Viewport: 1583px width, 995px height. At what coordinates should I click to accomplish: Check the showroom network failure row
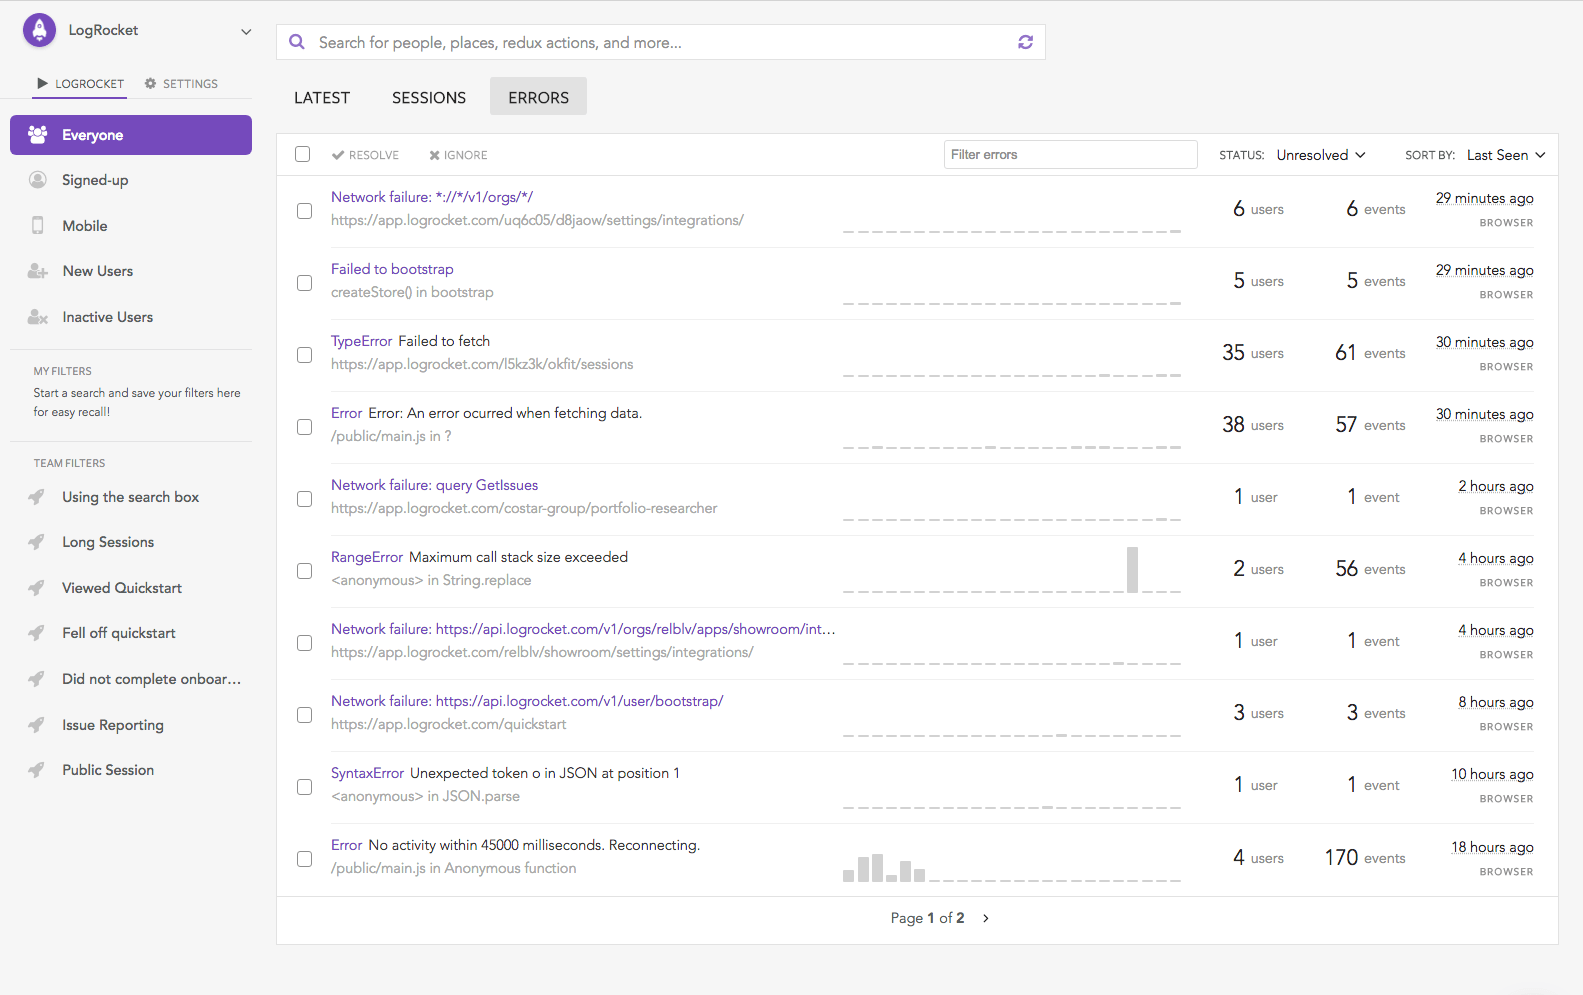(x=304, y=643)
